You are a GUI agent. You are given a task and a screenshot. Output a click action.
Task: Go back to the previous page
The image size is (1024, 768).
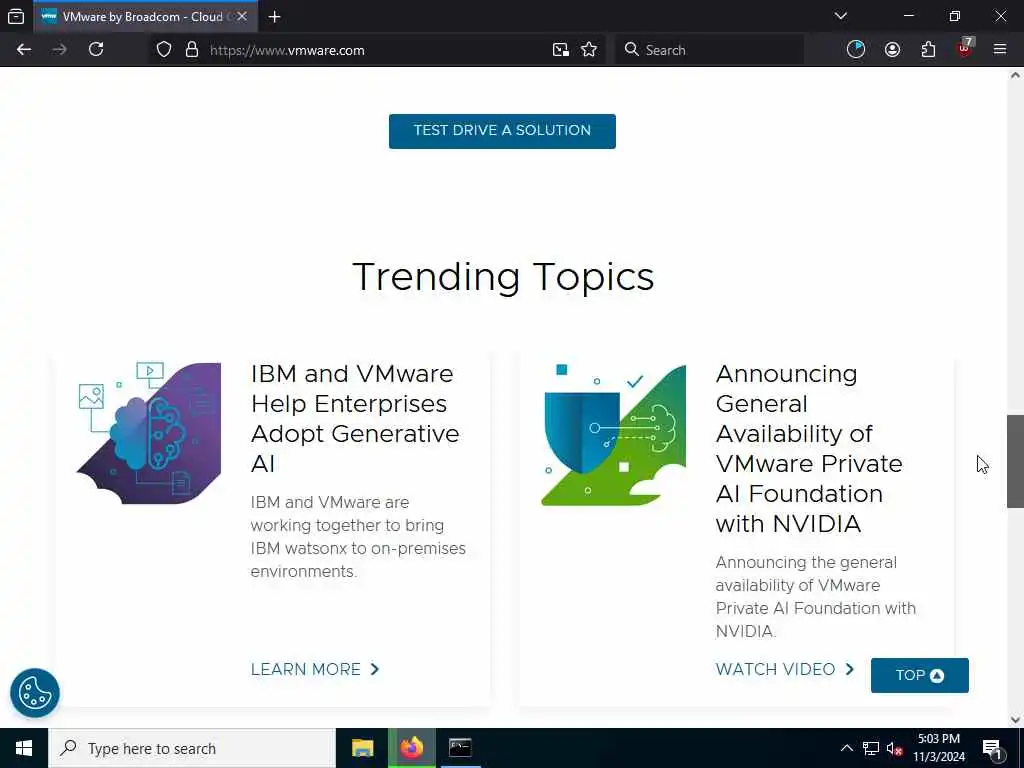point(24,50)
